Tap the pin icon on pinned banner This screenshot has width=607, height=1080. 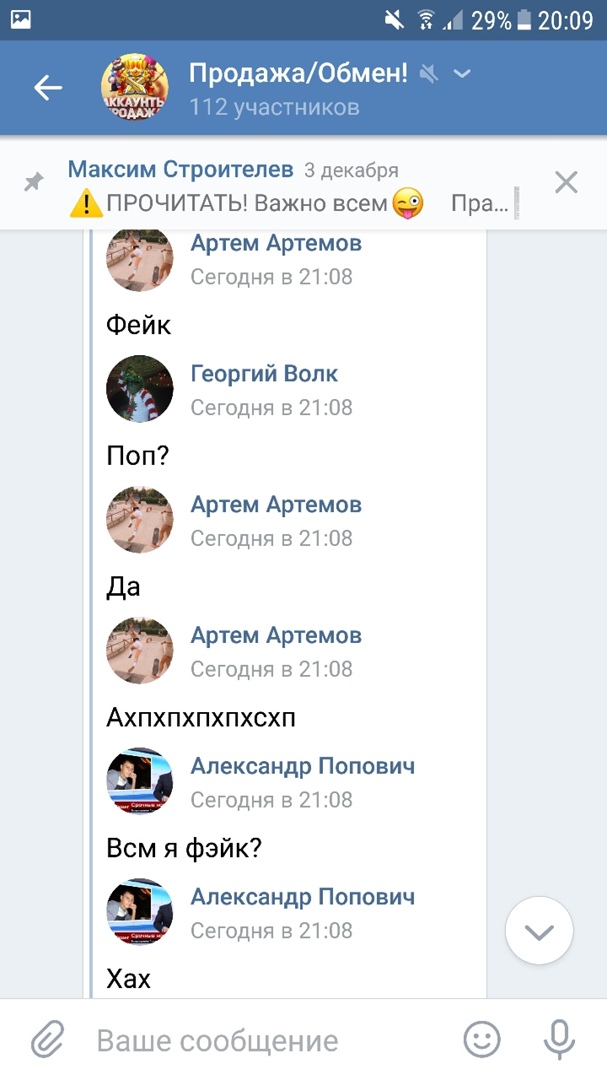[x=34, y=182]
